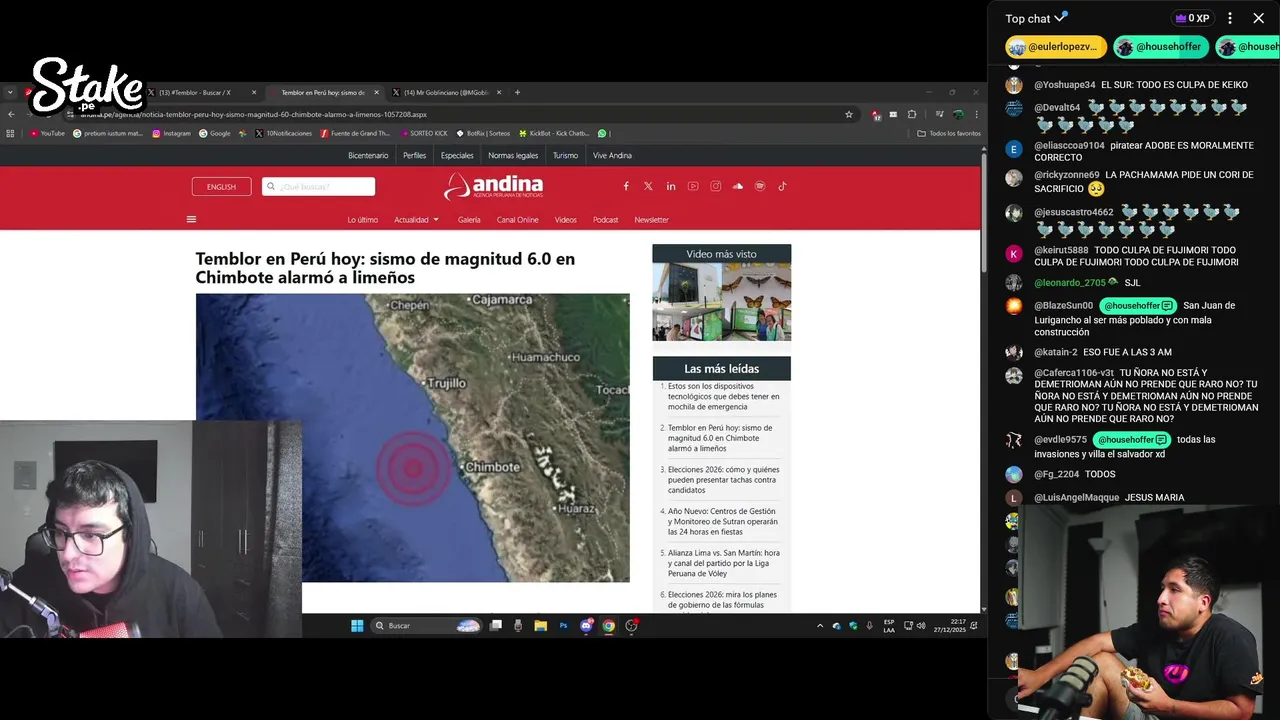Screen dimensions: 1280x720
Task: Open 'Elecciones 2026: cómo y quiénes' article
Action: click(723, 480)
